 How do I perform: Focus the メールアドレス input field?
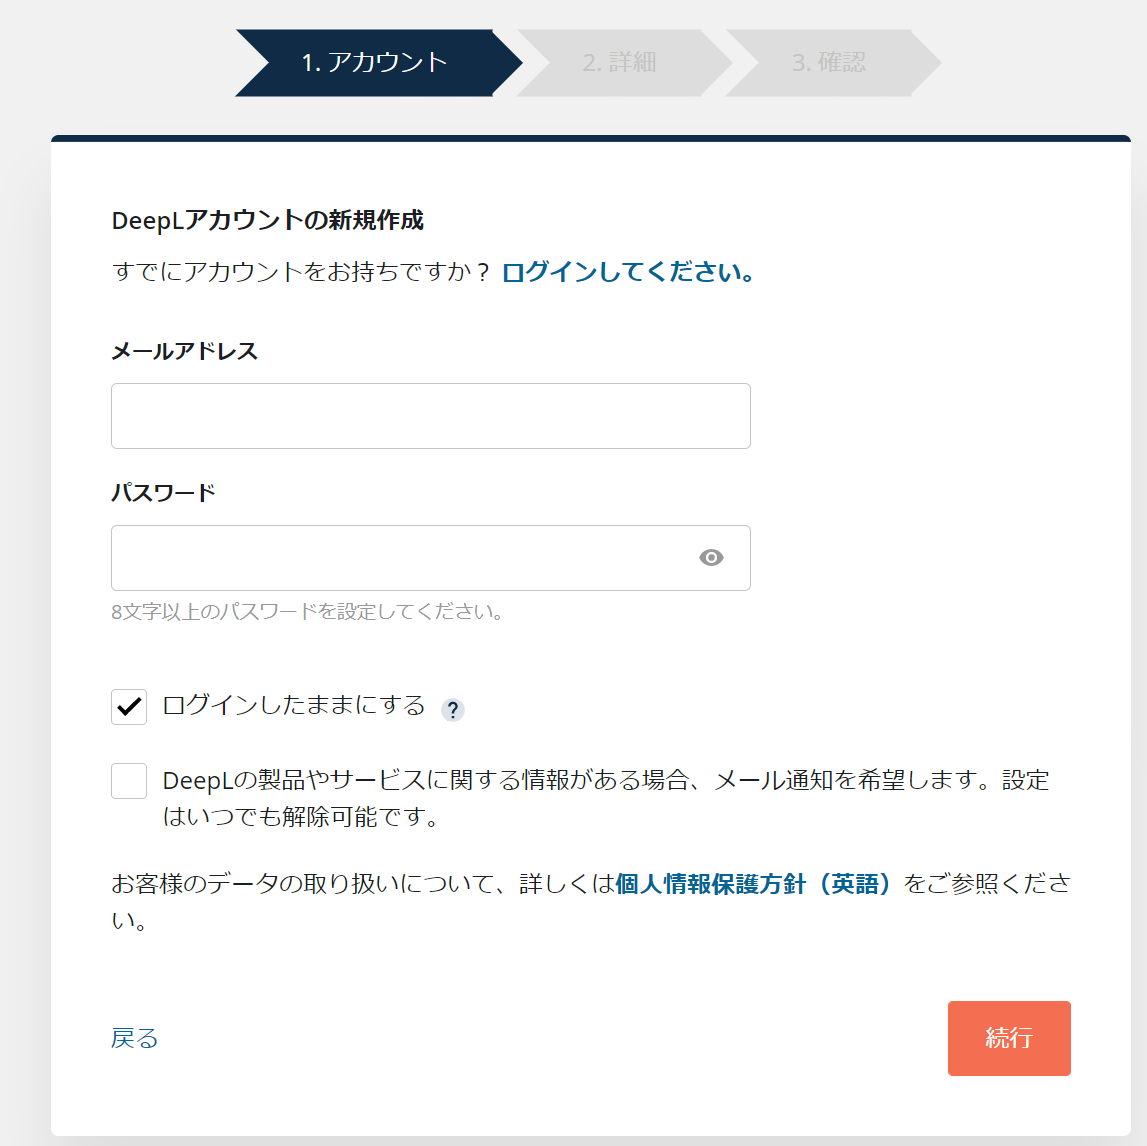[431, 416]
